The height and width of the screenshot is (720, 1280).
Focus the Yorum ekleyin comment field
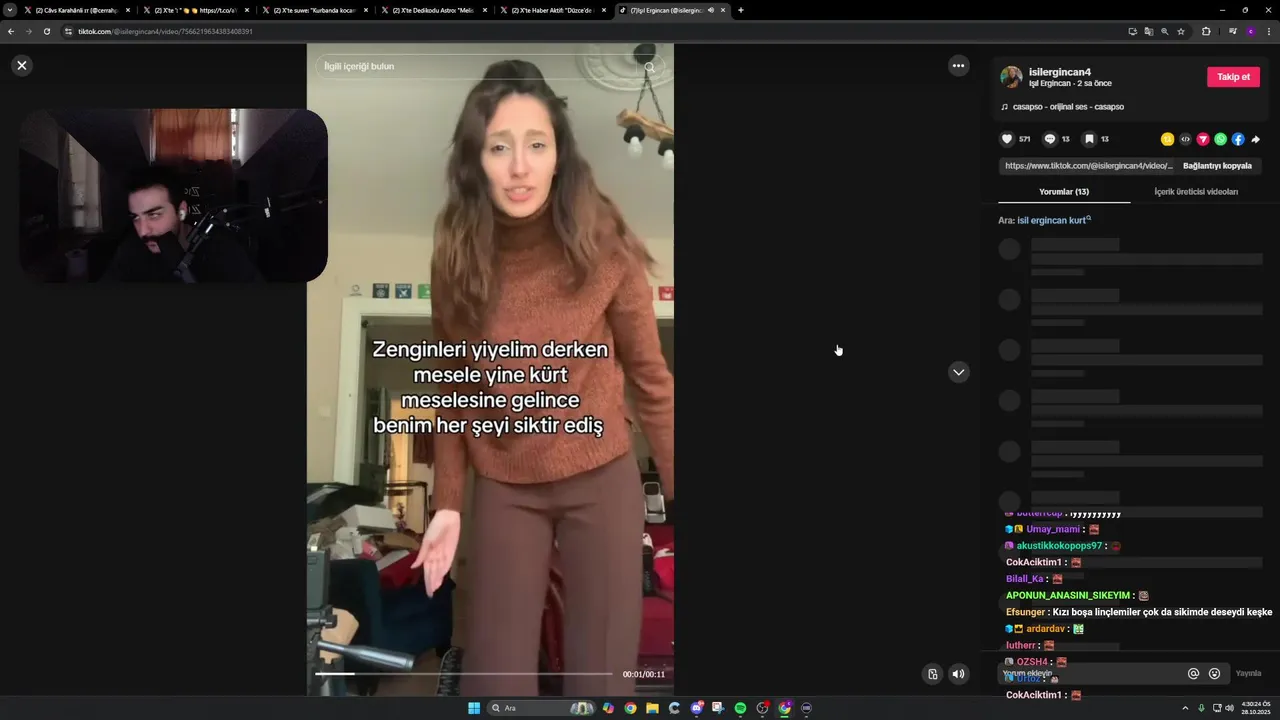[x=1090, y=674]
